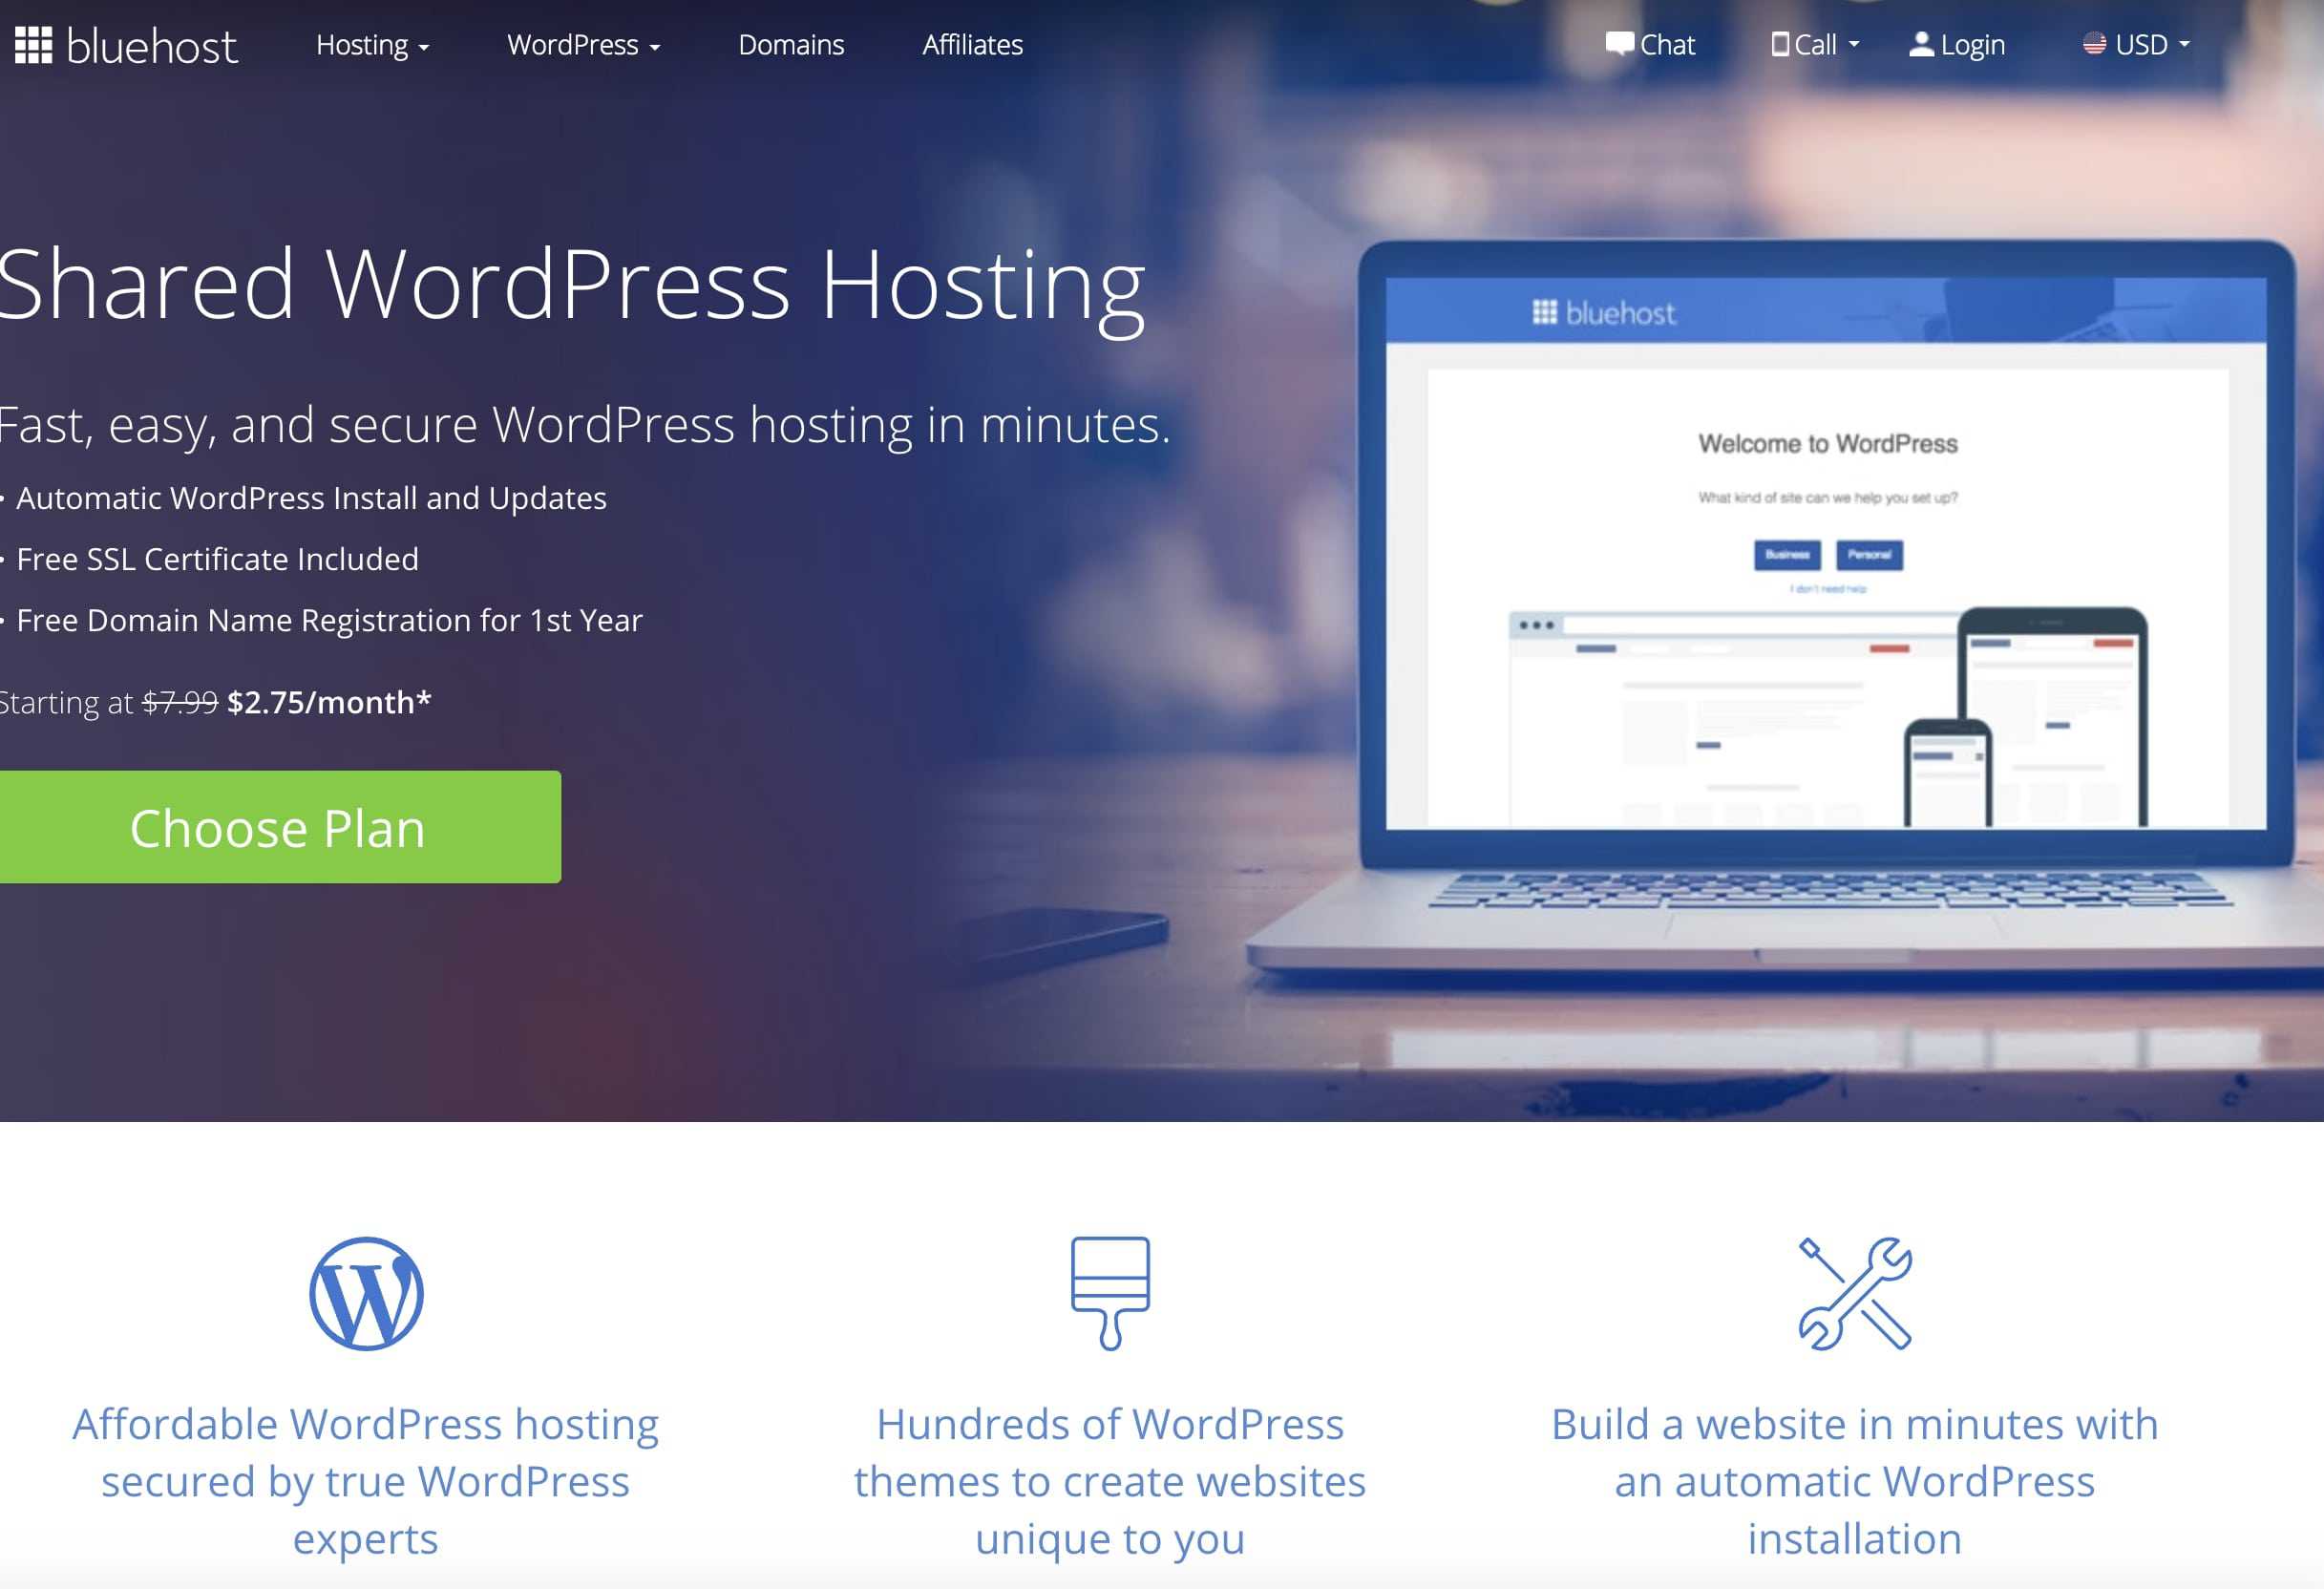2324x1589 pixels.
Task: Click the WordPress logo icon in features
Action: pos(368,1296)
